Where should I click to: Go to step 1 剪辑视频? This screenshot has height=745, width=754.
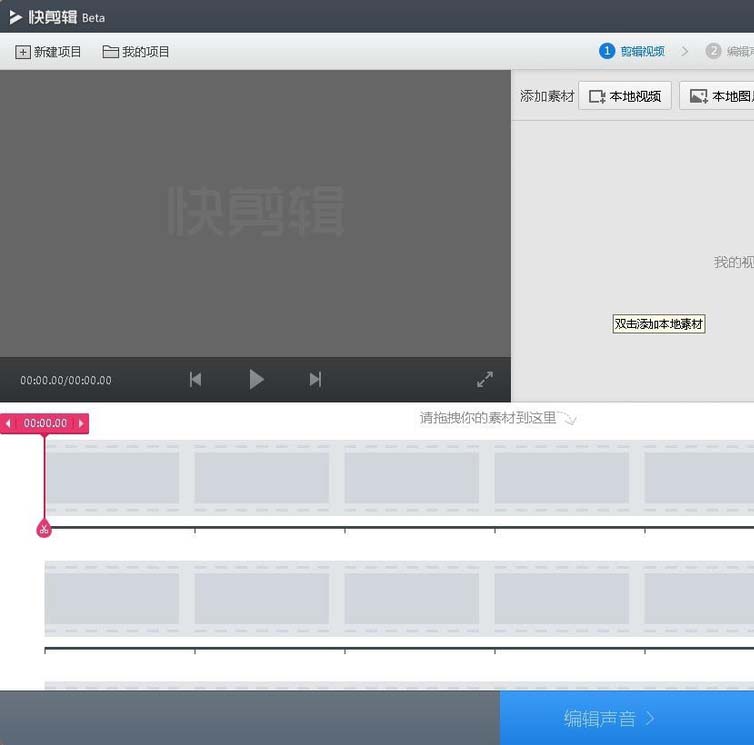632,51
